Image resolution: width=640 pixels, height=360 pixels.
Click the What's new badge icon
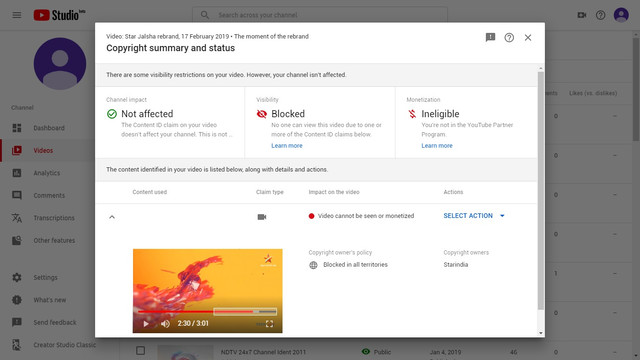tap(17, 300)
